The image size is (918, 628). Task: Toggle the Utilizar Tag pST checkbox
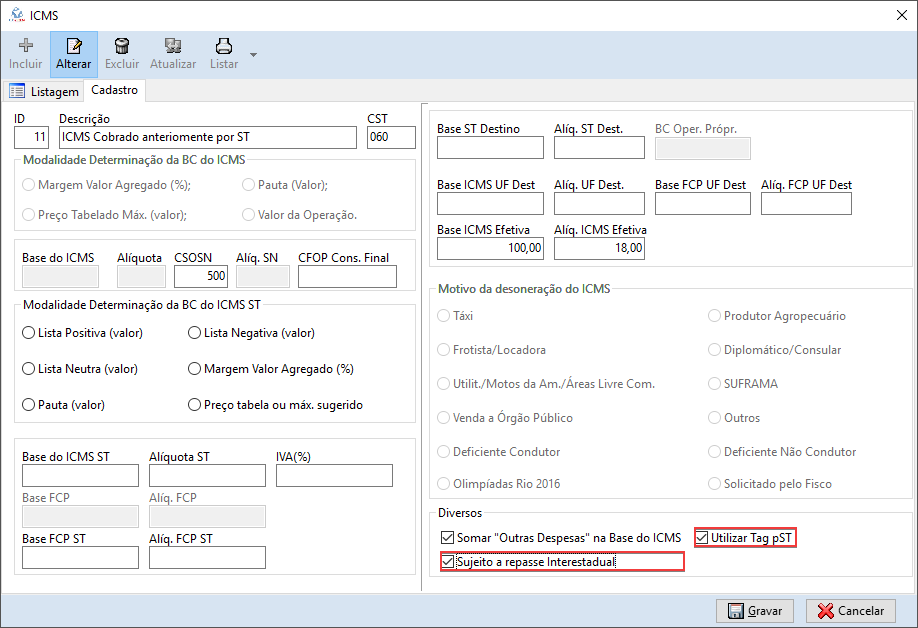click(x=703, y=538)
